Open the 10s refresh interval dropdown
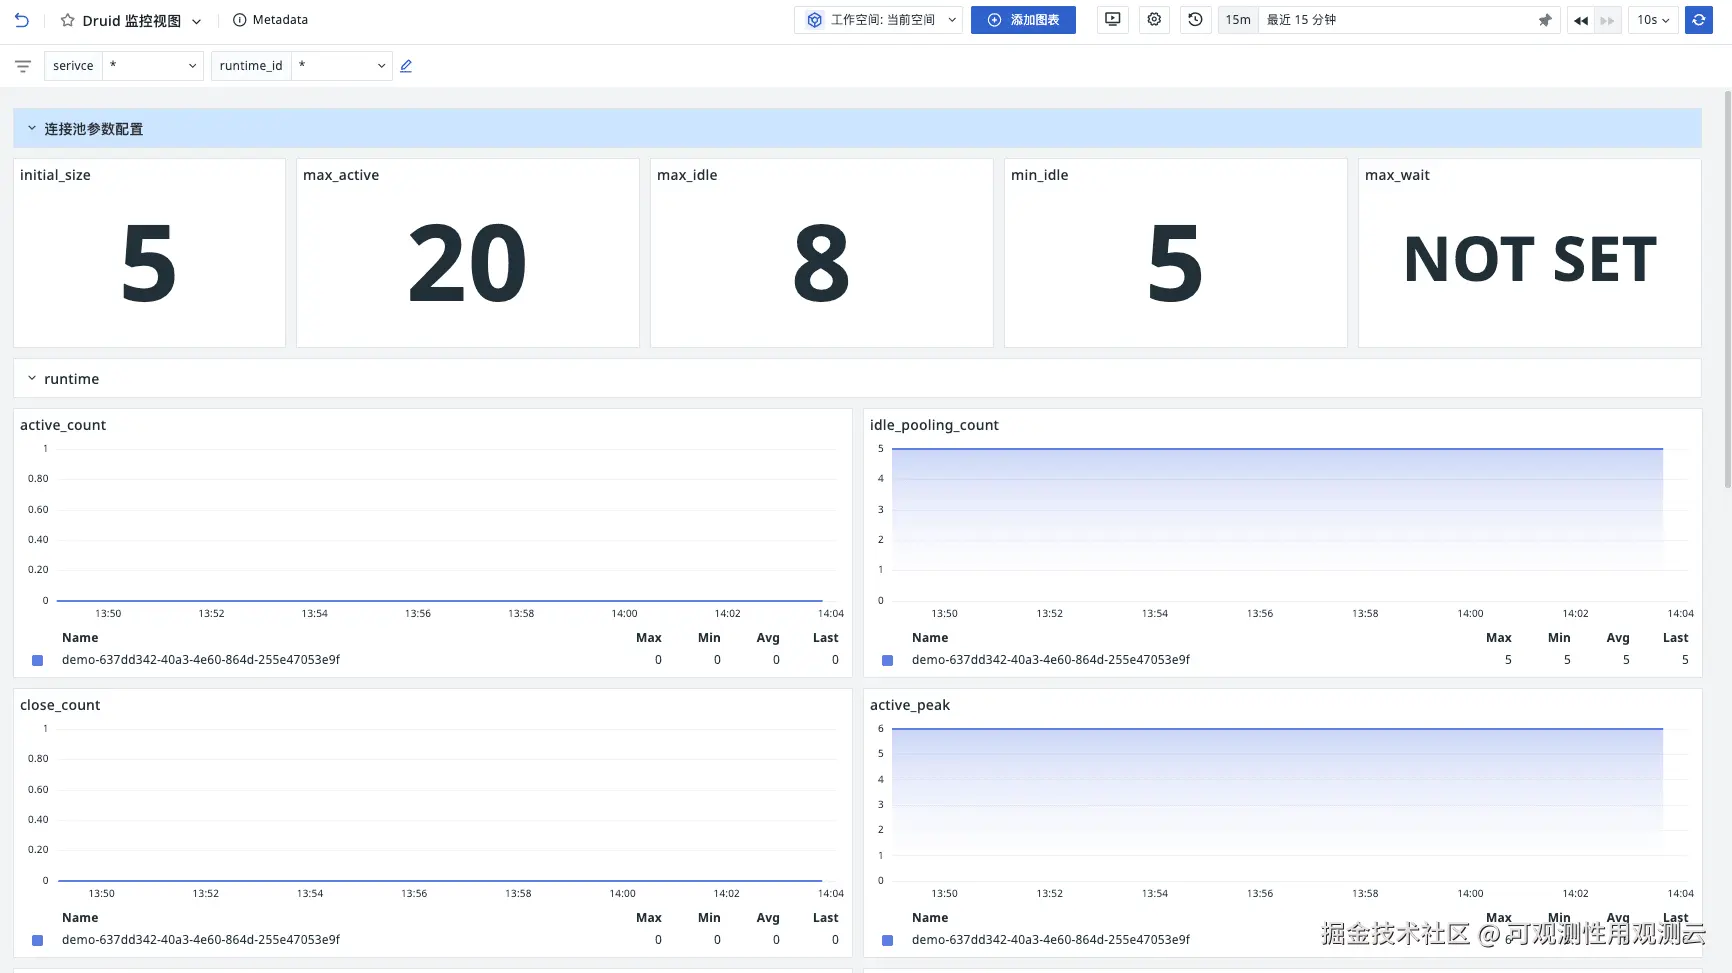 coord(1653,20)
